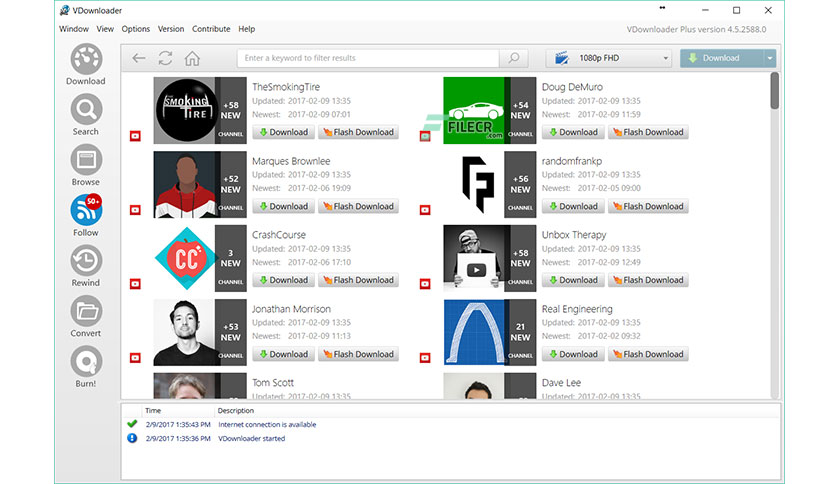Screen dimensions: 836x484
Task: Click the keyword filter input field
Action: [368, 58]
